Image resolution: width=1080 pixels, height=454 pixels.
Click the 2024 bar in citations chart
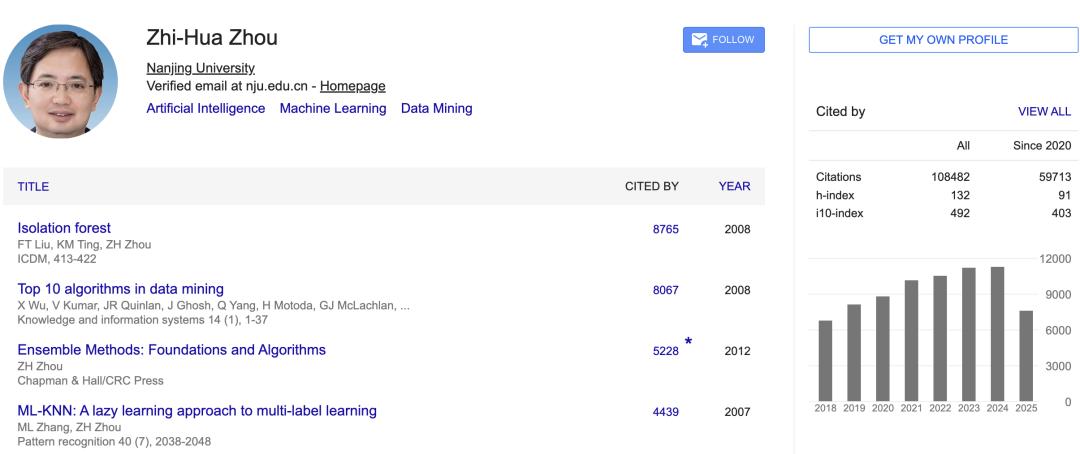pos(997,334)
